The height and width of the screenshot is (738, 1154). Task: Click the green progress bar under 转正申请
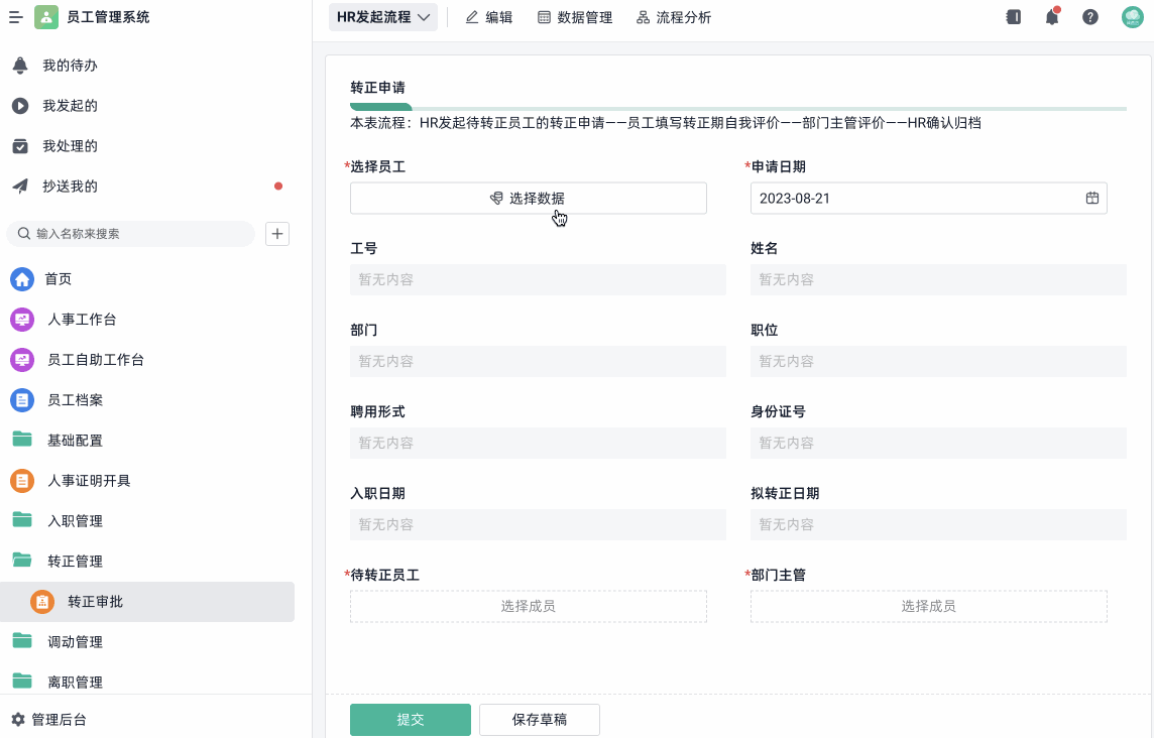(381, 104)
